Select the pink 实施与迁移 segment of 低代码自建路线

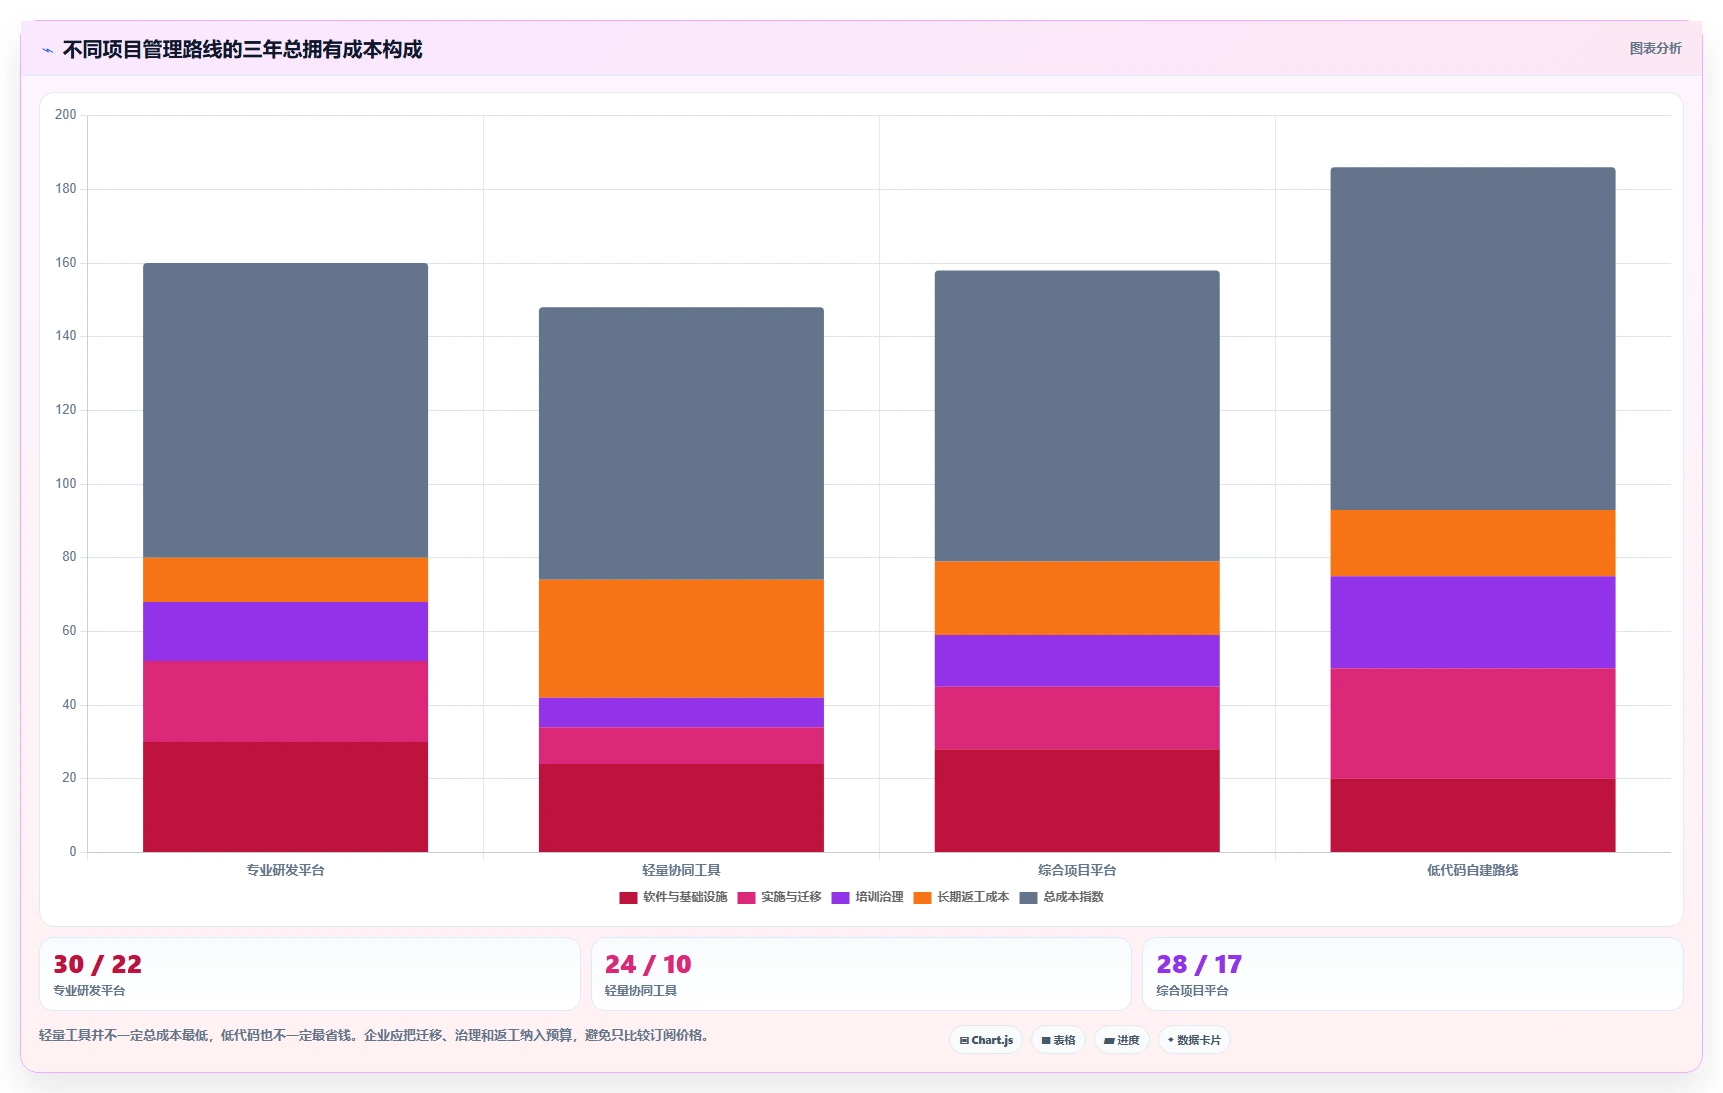coord(1473,723)
